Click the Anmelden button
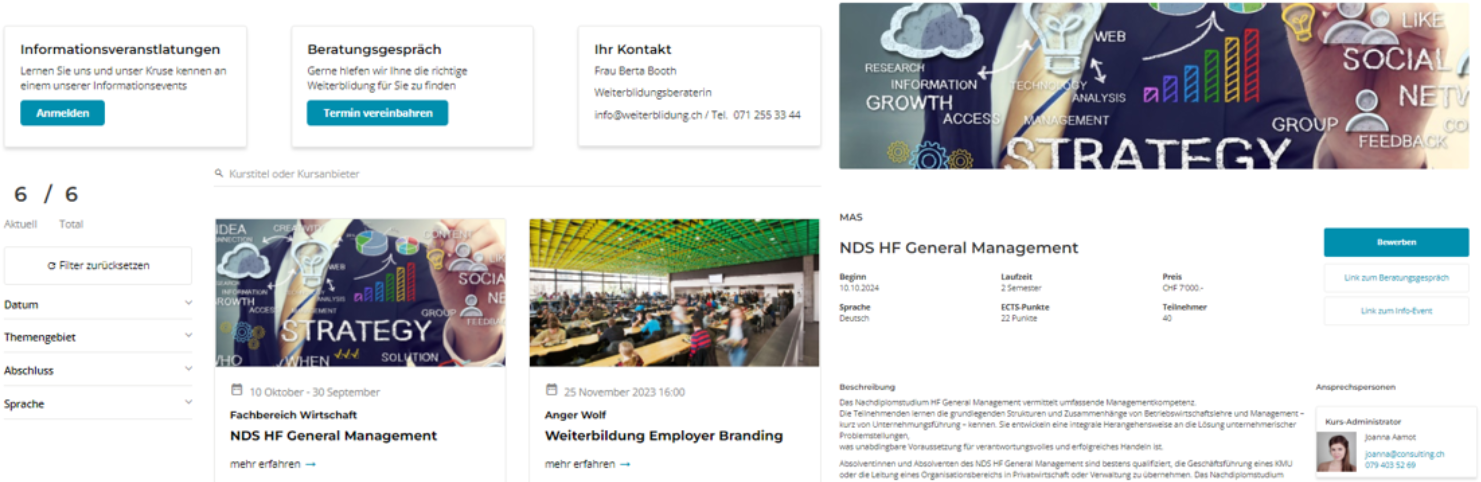 [x=63, y=113]
